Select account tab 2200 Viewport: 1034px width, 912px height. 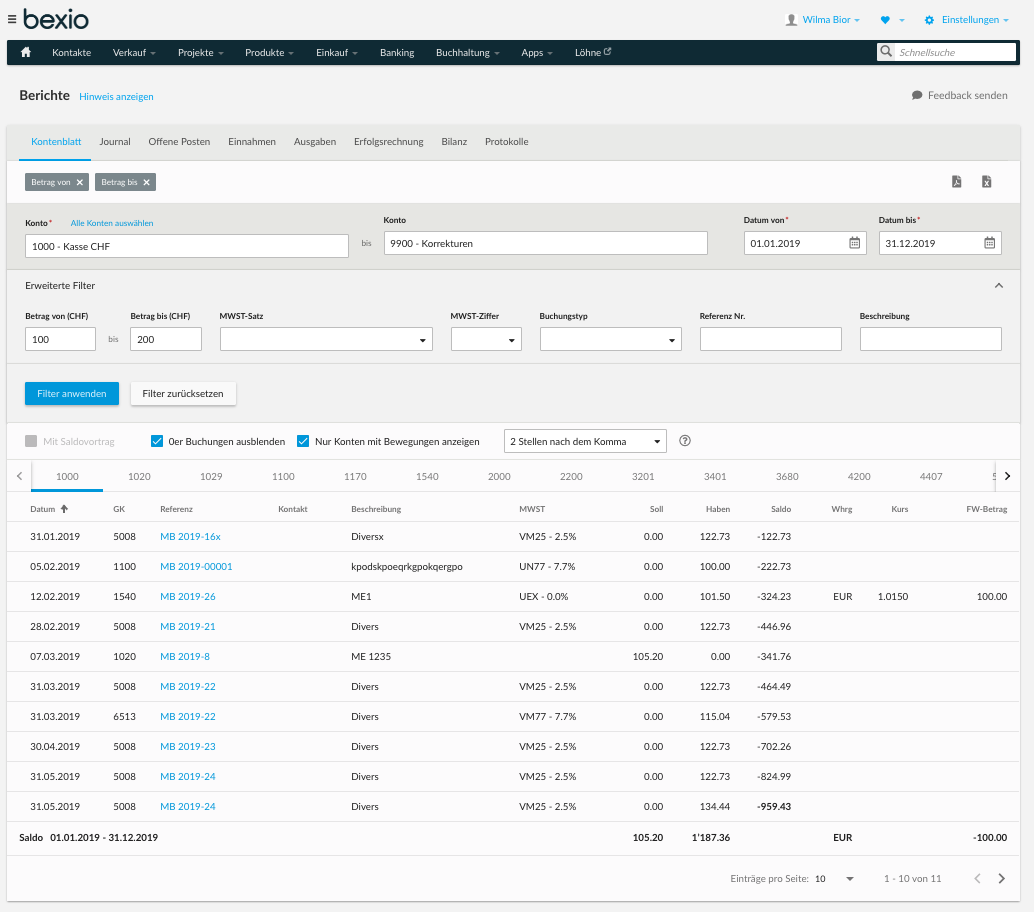coord(571,476)
